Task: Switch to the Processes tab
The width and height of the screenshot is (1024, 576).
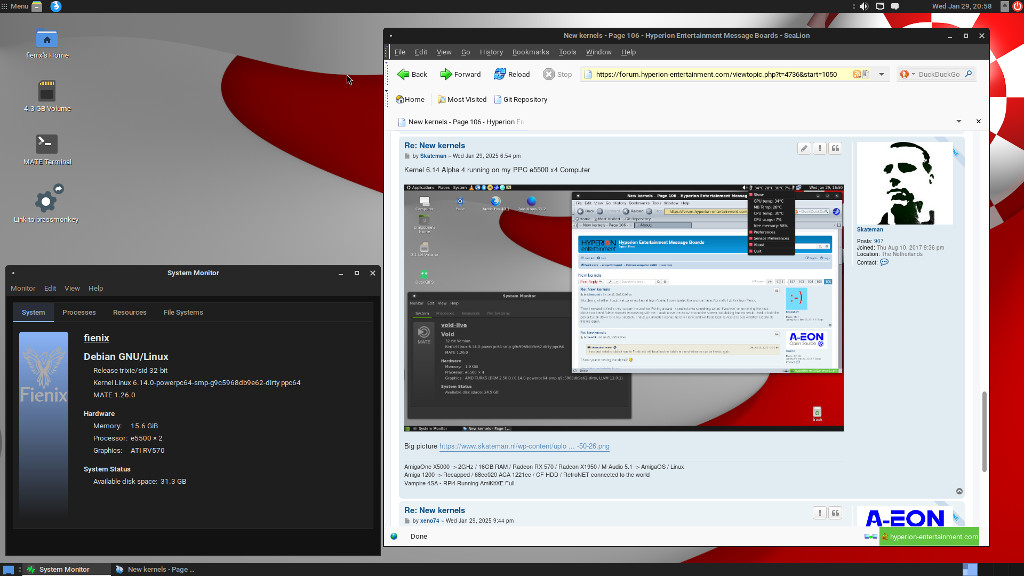Action: coord(79,313)
